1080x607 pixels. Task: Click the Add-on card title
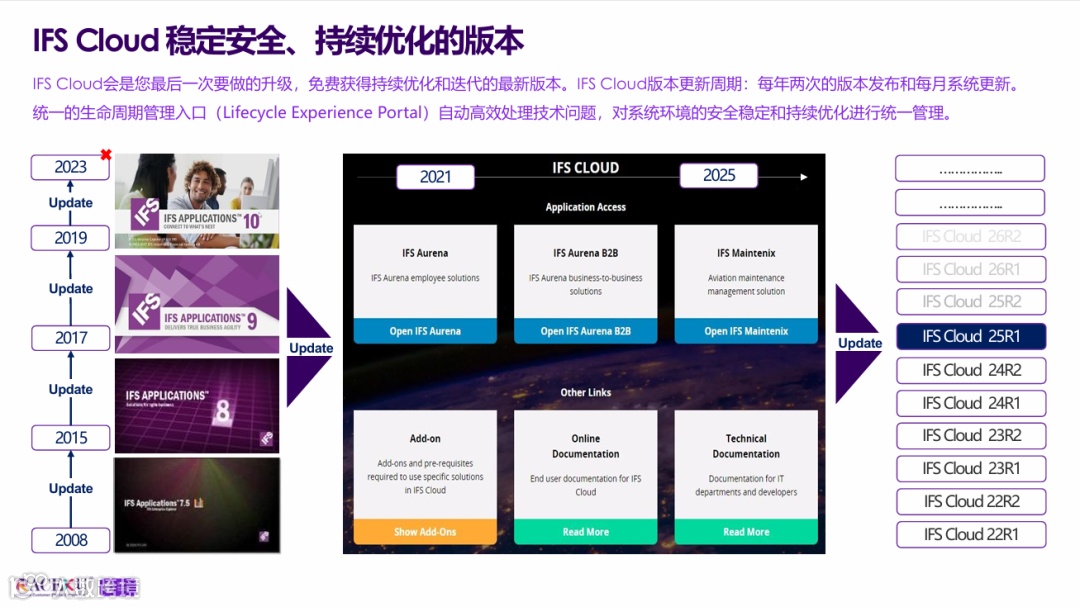425,438
